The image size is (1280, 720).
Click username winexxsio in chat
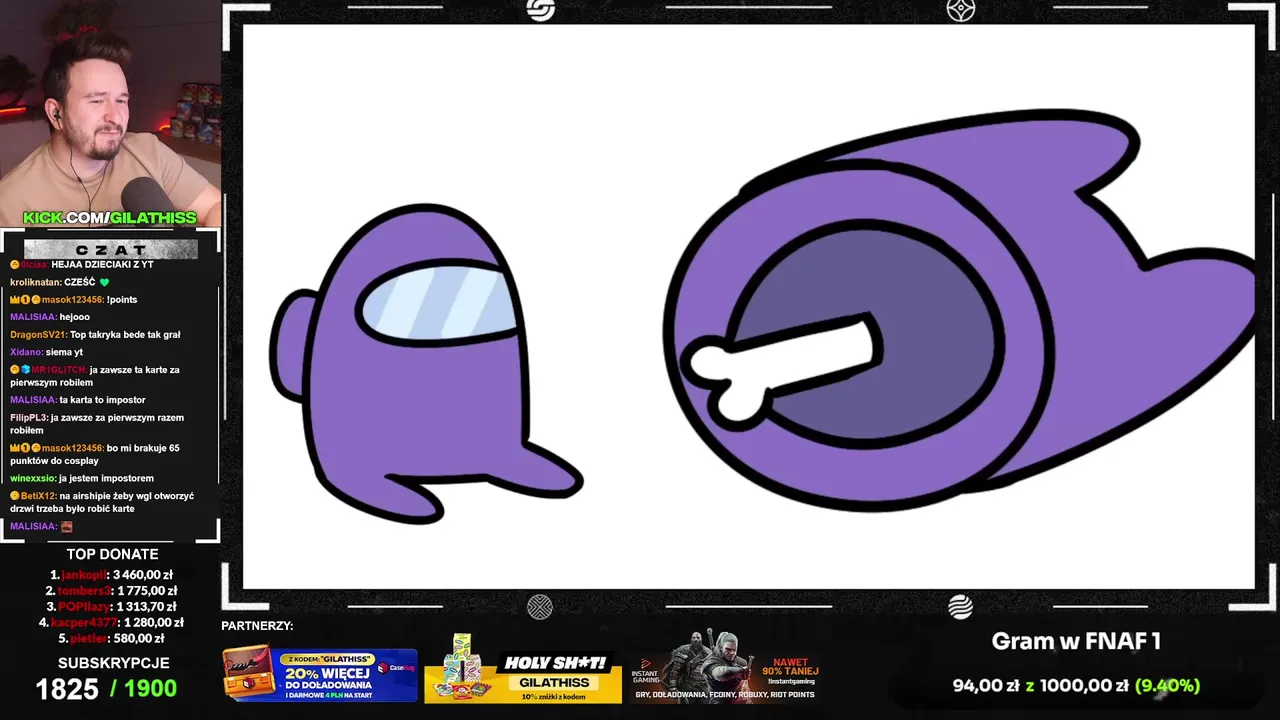coord(33,478)
